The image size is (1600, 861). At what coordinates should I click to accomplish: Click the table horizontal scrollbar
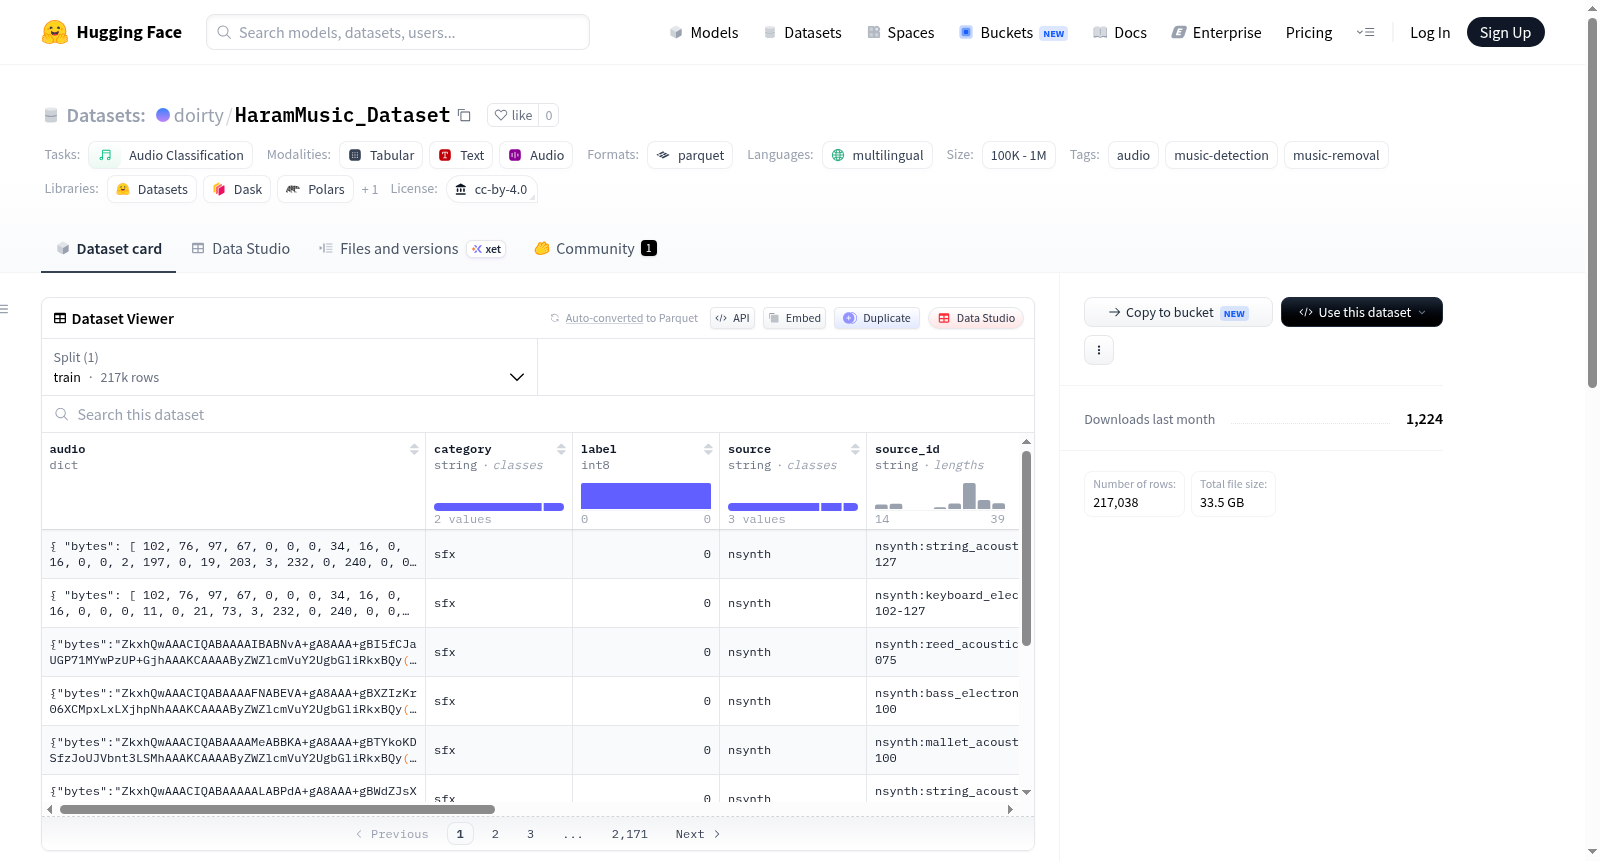pyautogui.click(x=277, y=809)
